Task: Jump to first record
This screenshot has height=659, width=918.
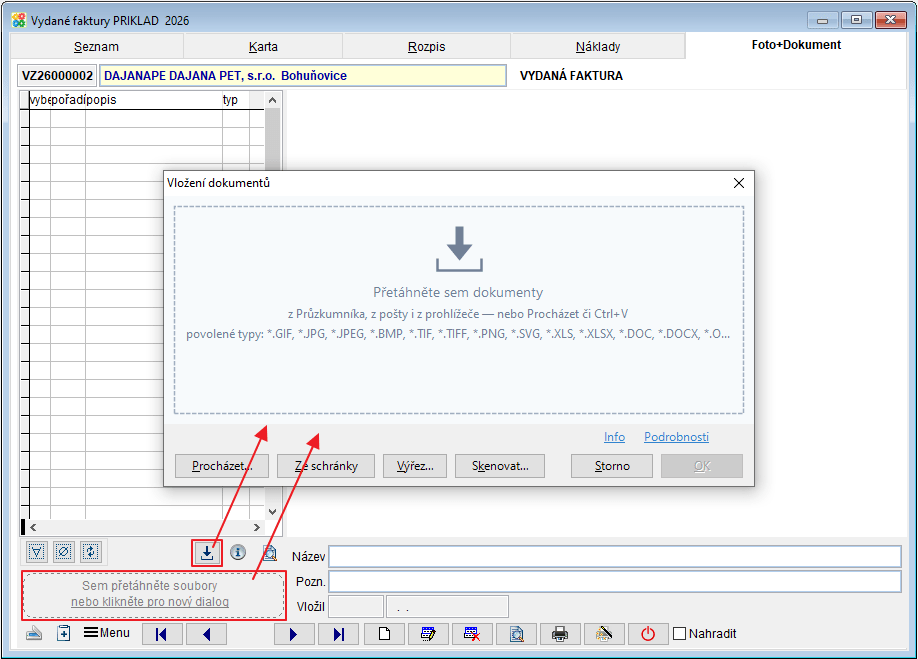Action: [162, 634]
